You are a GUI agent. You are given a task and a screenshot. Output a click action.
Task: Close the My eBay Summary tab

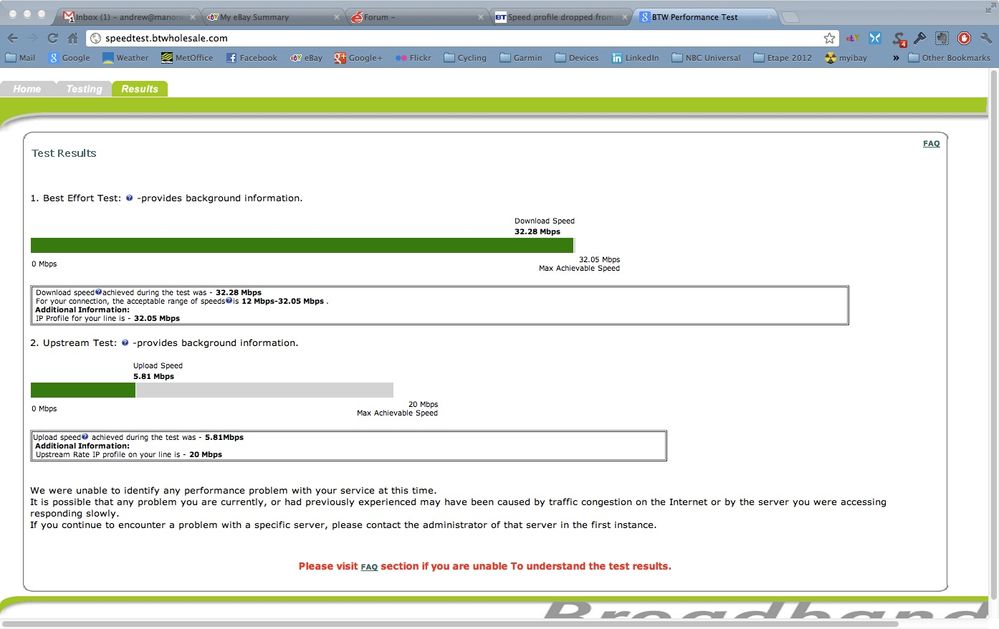pos(338,17)
